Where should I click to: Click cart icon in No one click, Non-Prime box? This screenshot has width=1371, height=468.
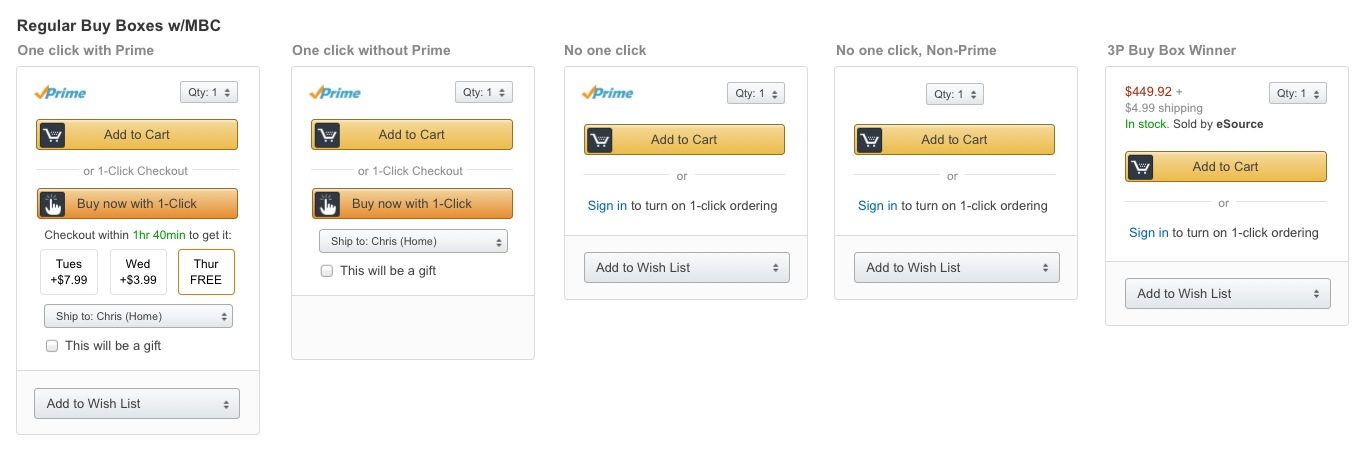coord(870,140)
